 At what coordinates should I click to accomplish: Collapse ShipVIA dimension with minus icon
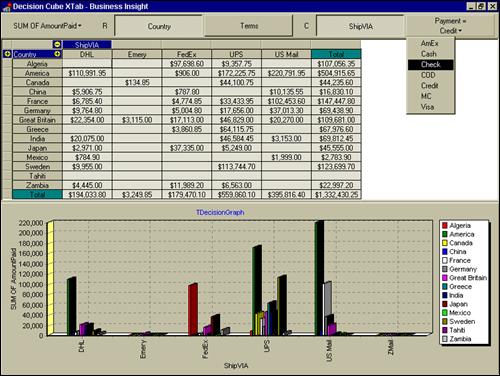57,45
